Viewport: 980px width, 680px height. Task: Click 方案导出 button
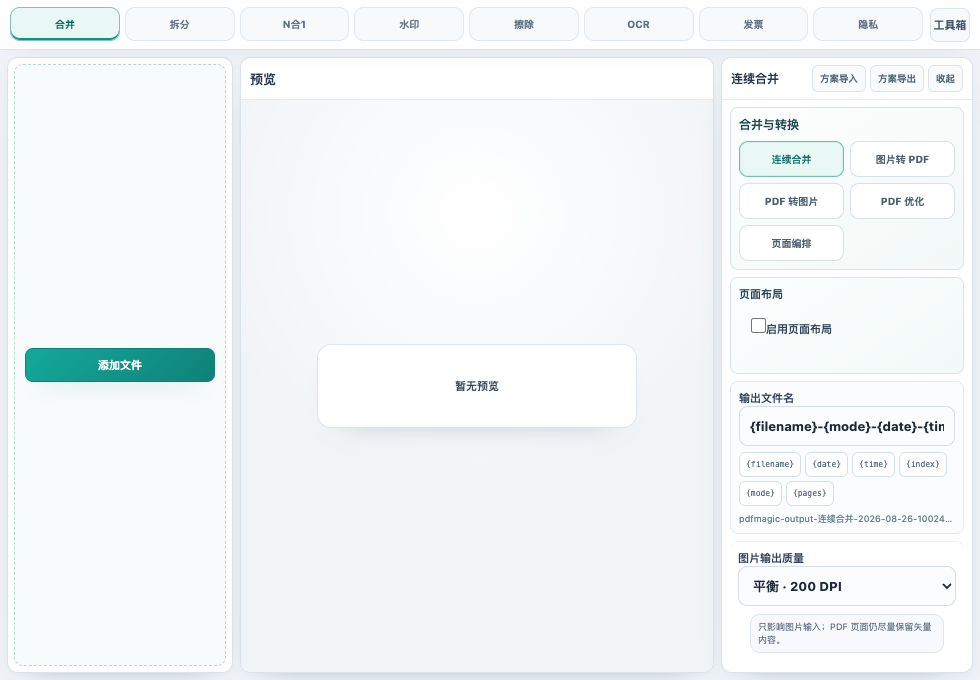(897, 79)
